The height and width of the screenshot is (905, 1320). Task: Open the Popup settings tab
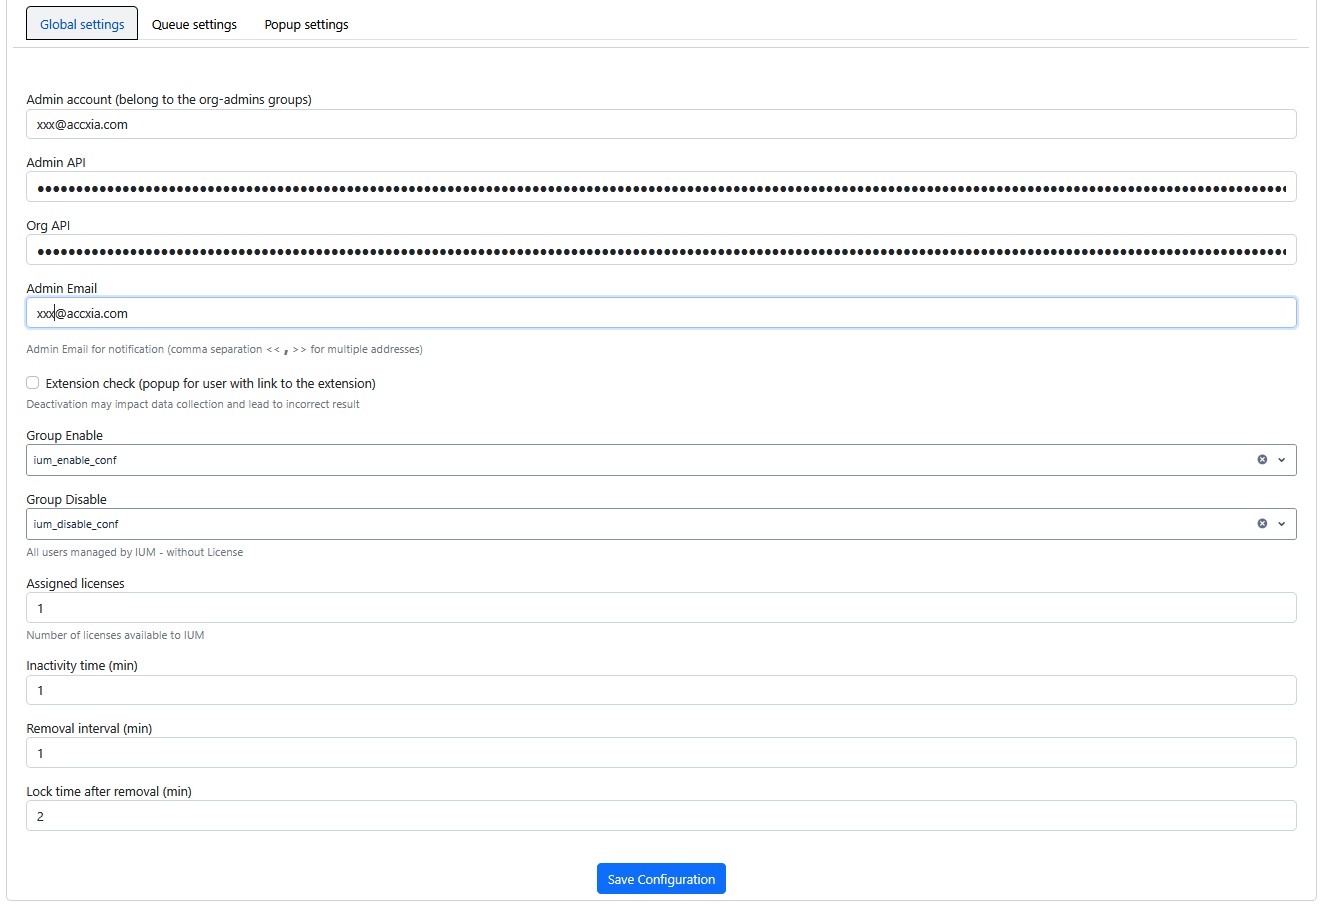pos(306,24)
